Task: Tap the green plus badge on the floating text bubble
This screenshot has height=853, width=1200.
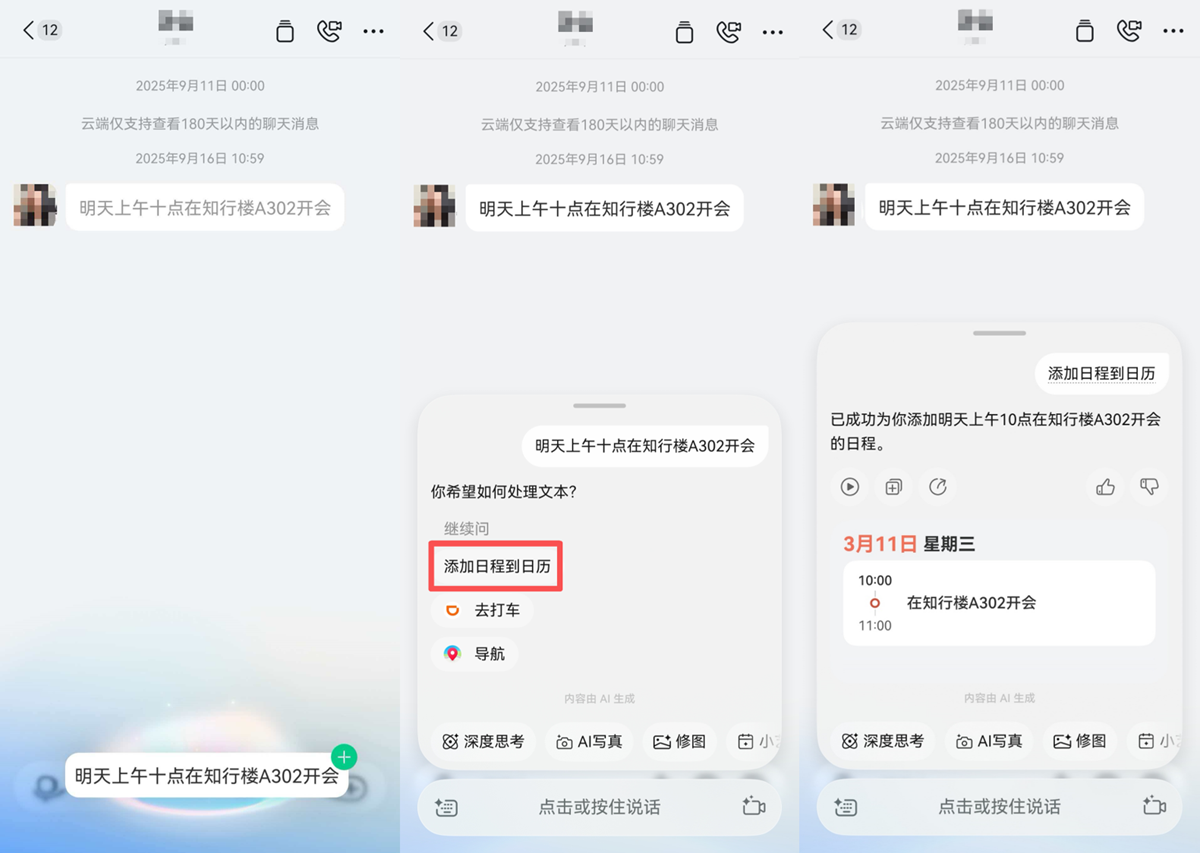Action: pyautogui.click(x=343, y=756)
